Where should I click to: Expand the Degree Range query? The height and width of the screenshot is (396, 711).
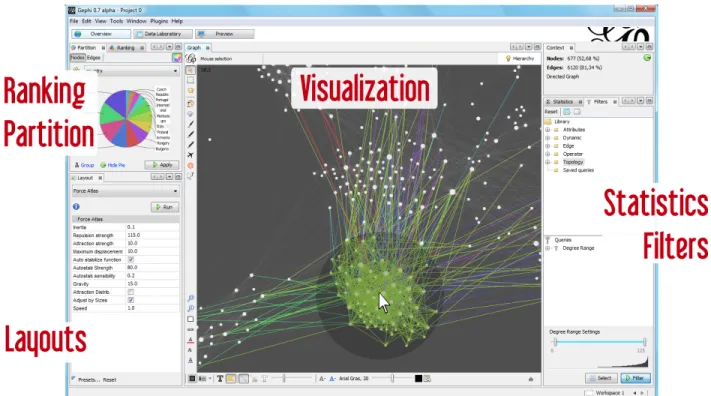click(x=548, y=248)
